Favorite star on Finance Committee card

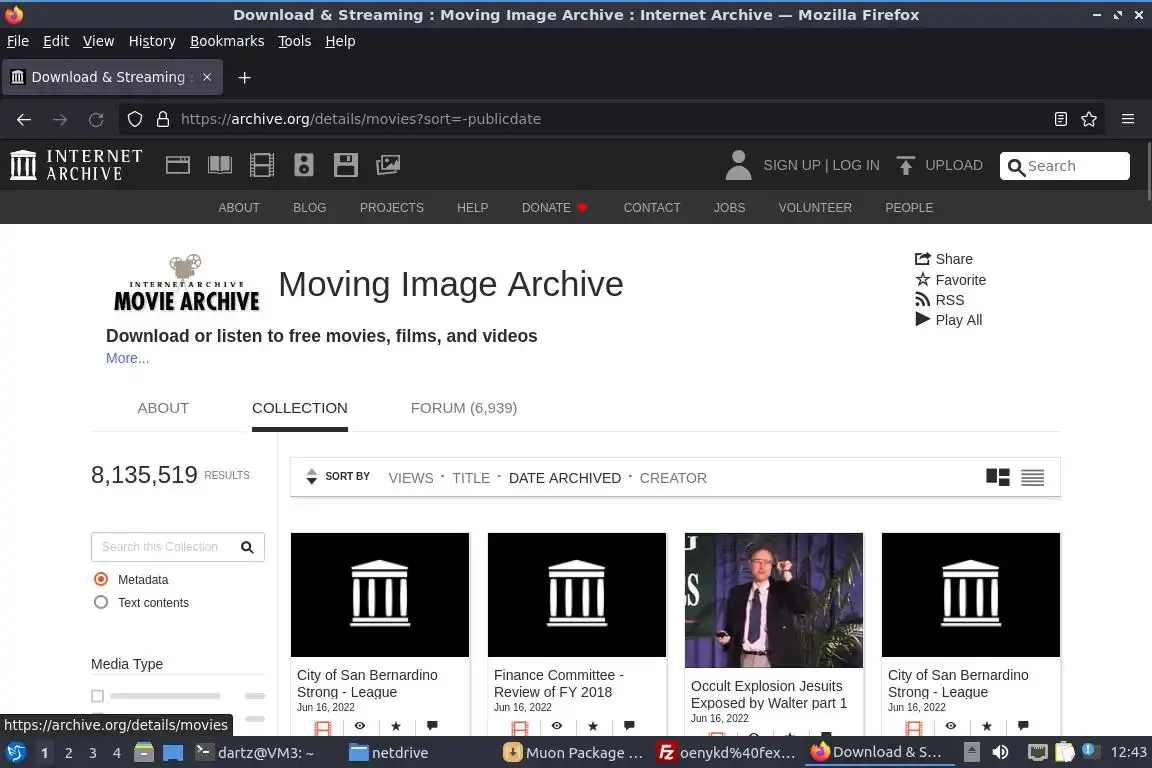pos(593,726)
